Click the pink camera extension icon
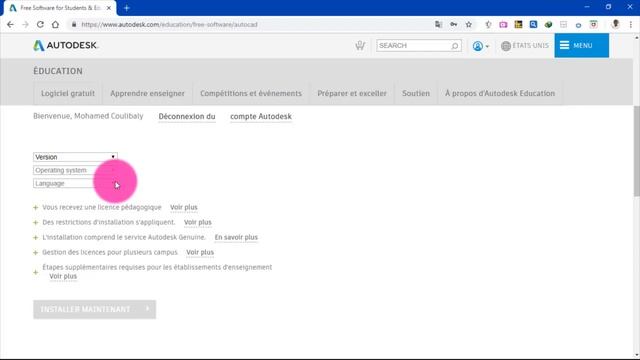Screen dimensions: 640x360 coord(503,24)
